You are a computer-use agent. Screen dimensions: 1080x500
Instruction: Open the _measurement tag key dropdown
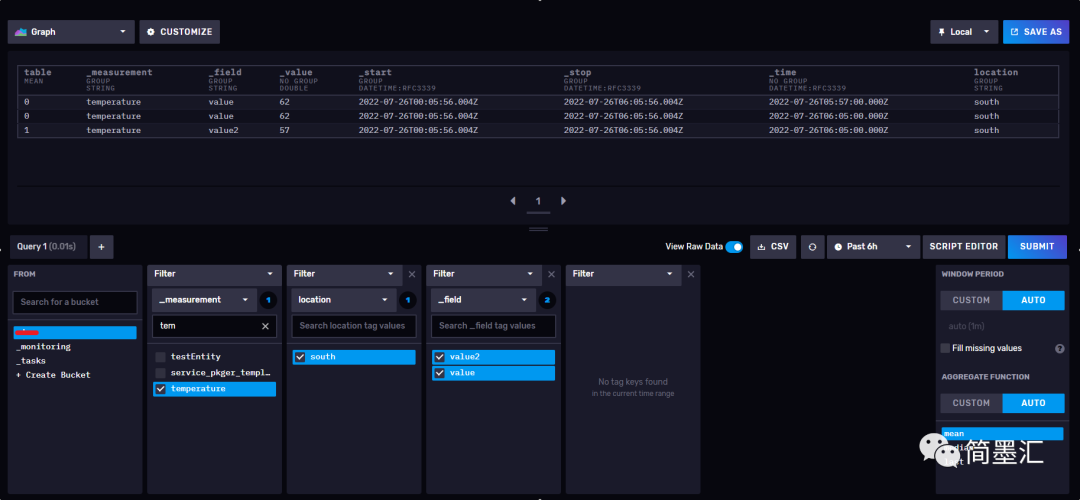tap(204, 300)
